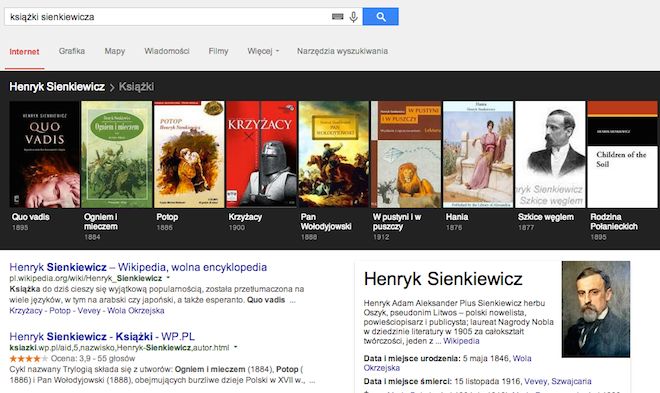The image size is (660, 393).
Task: Click the Książki breadcrumb label
Action: (x=136, y=87)
